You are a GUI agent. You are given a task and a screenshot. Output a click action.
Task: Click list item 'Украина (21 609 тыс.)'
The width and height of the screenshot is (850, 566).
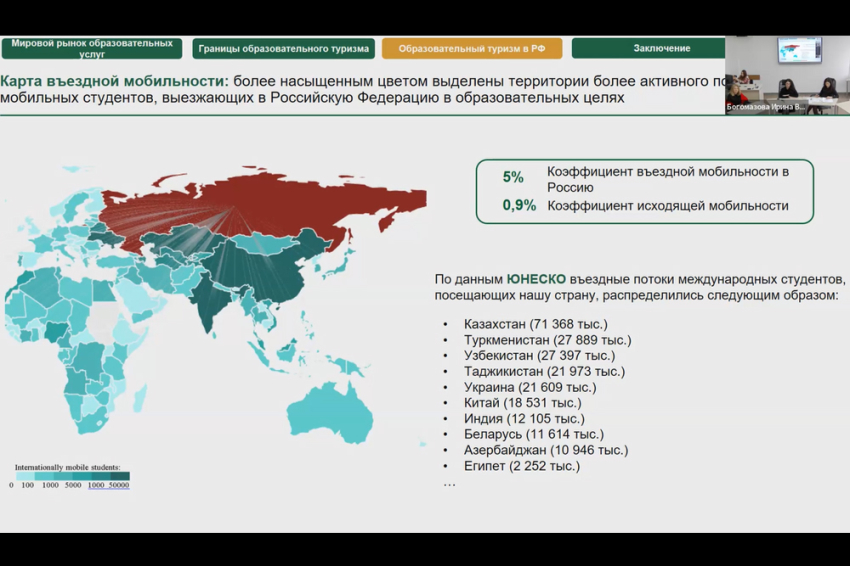[530, 387]
